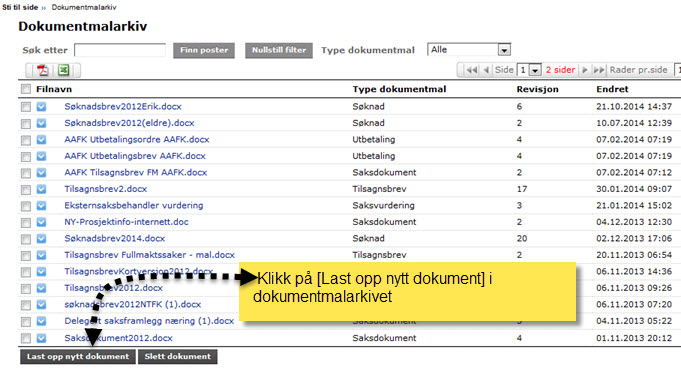Open Søknadsbrev2014.docx file link

point(115,238)
